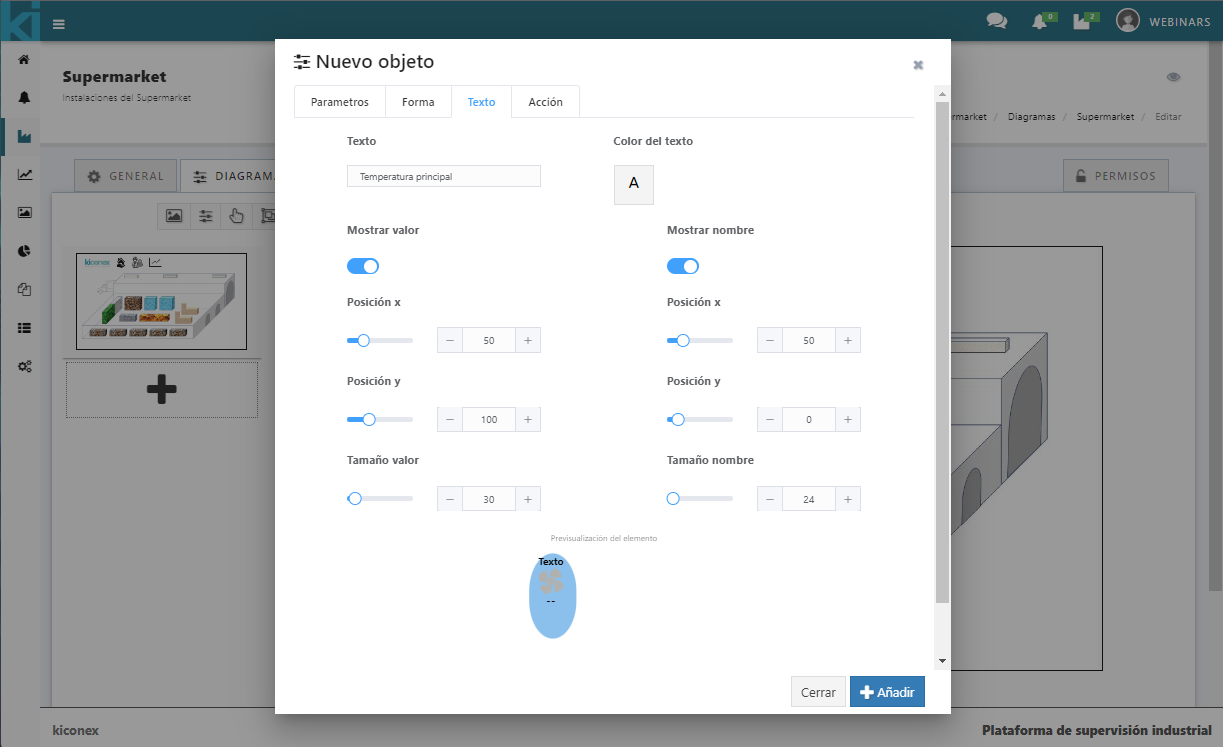Open the pie chart icon in the sidebar
The height and width of the screenshot is (747, 1223).
pyautogui.click(x=24, y=251)
